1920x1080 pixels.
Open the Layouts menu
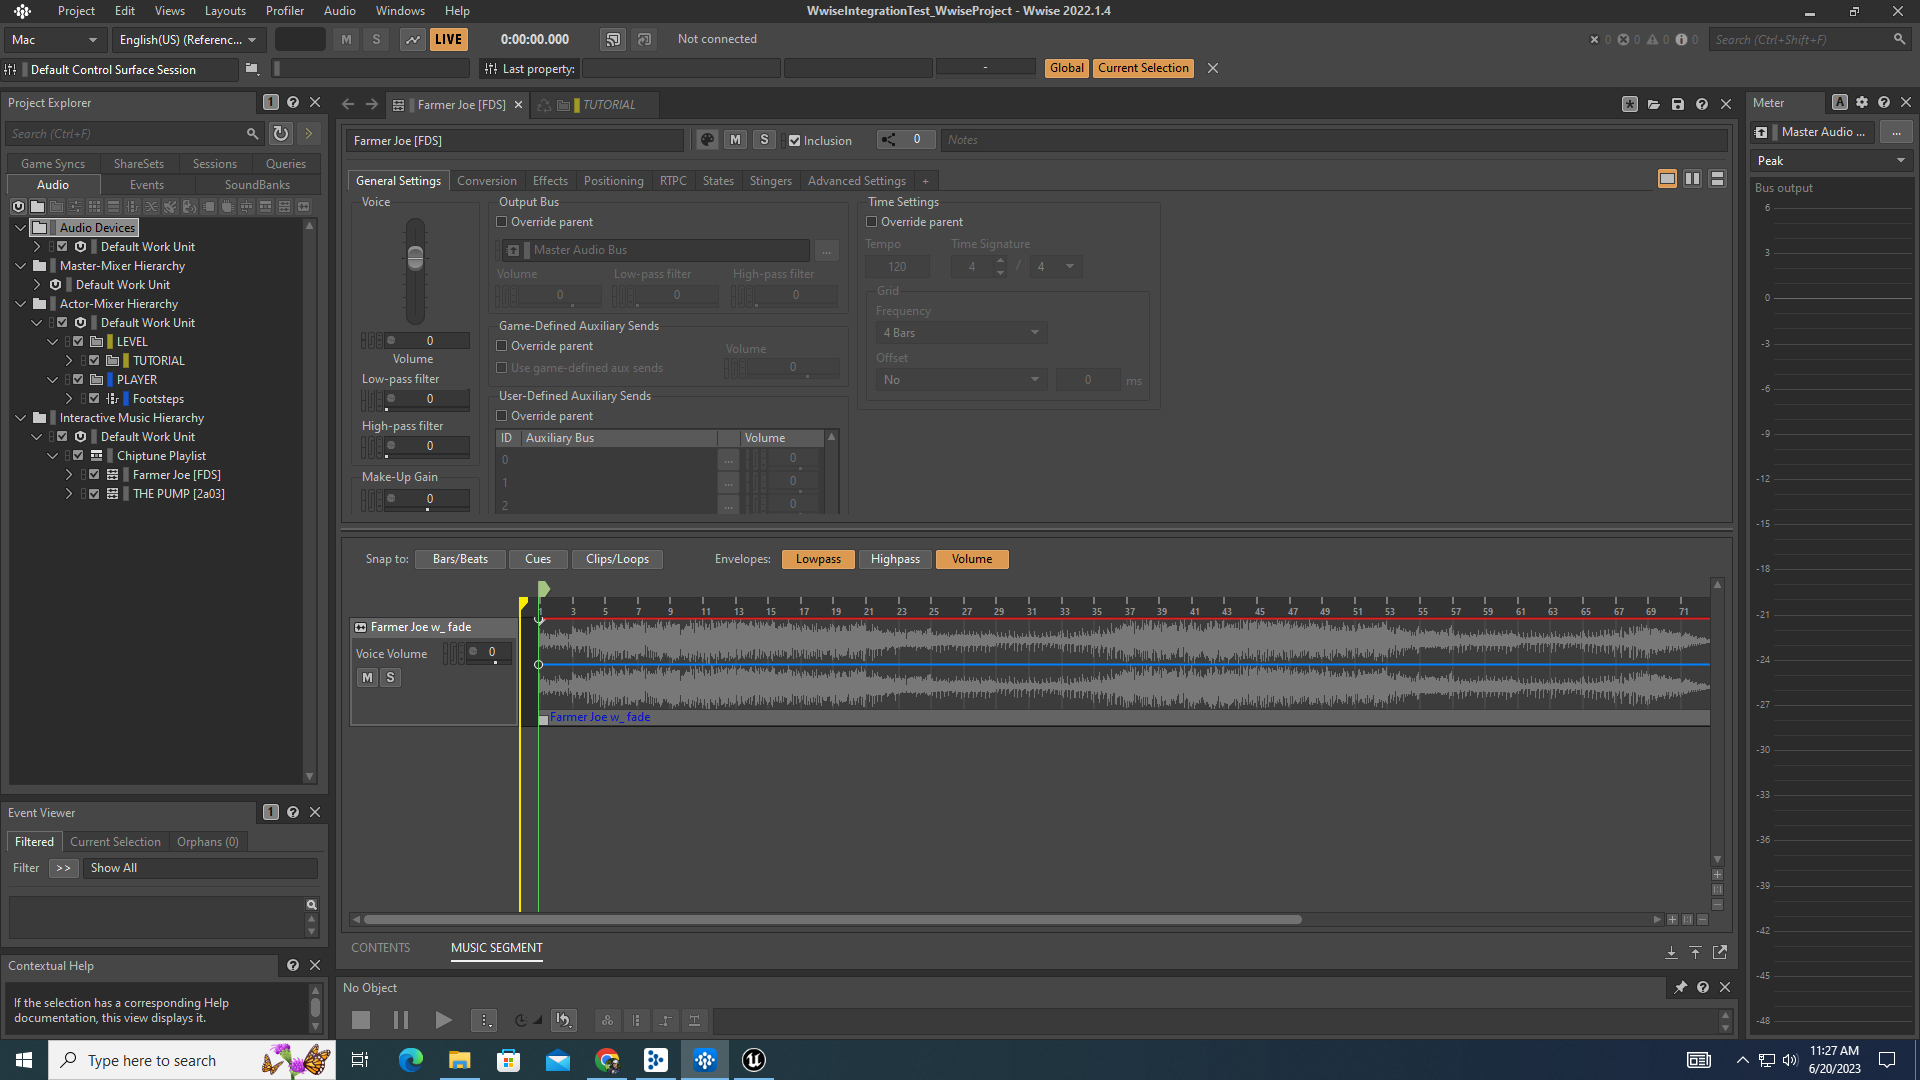point(225,10)
